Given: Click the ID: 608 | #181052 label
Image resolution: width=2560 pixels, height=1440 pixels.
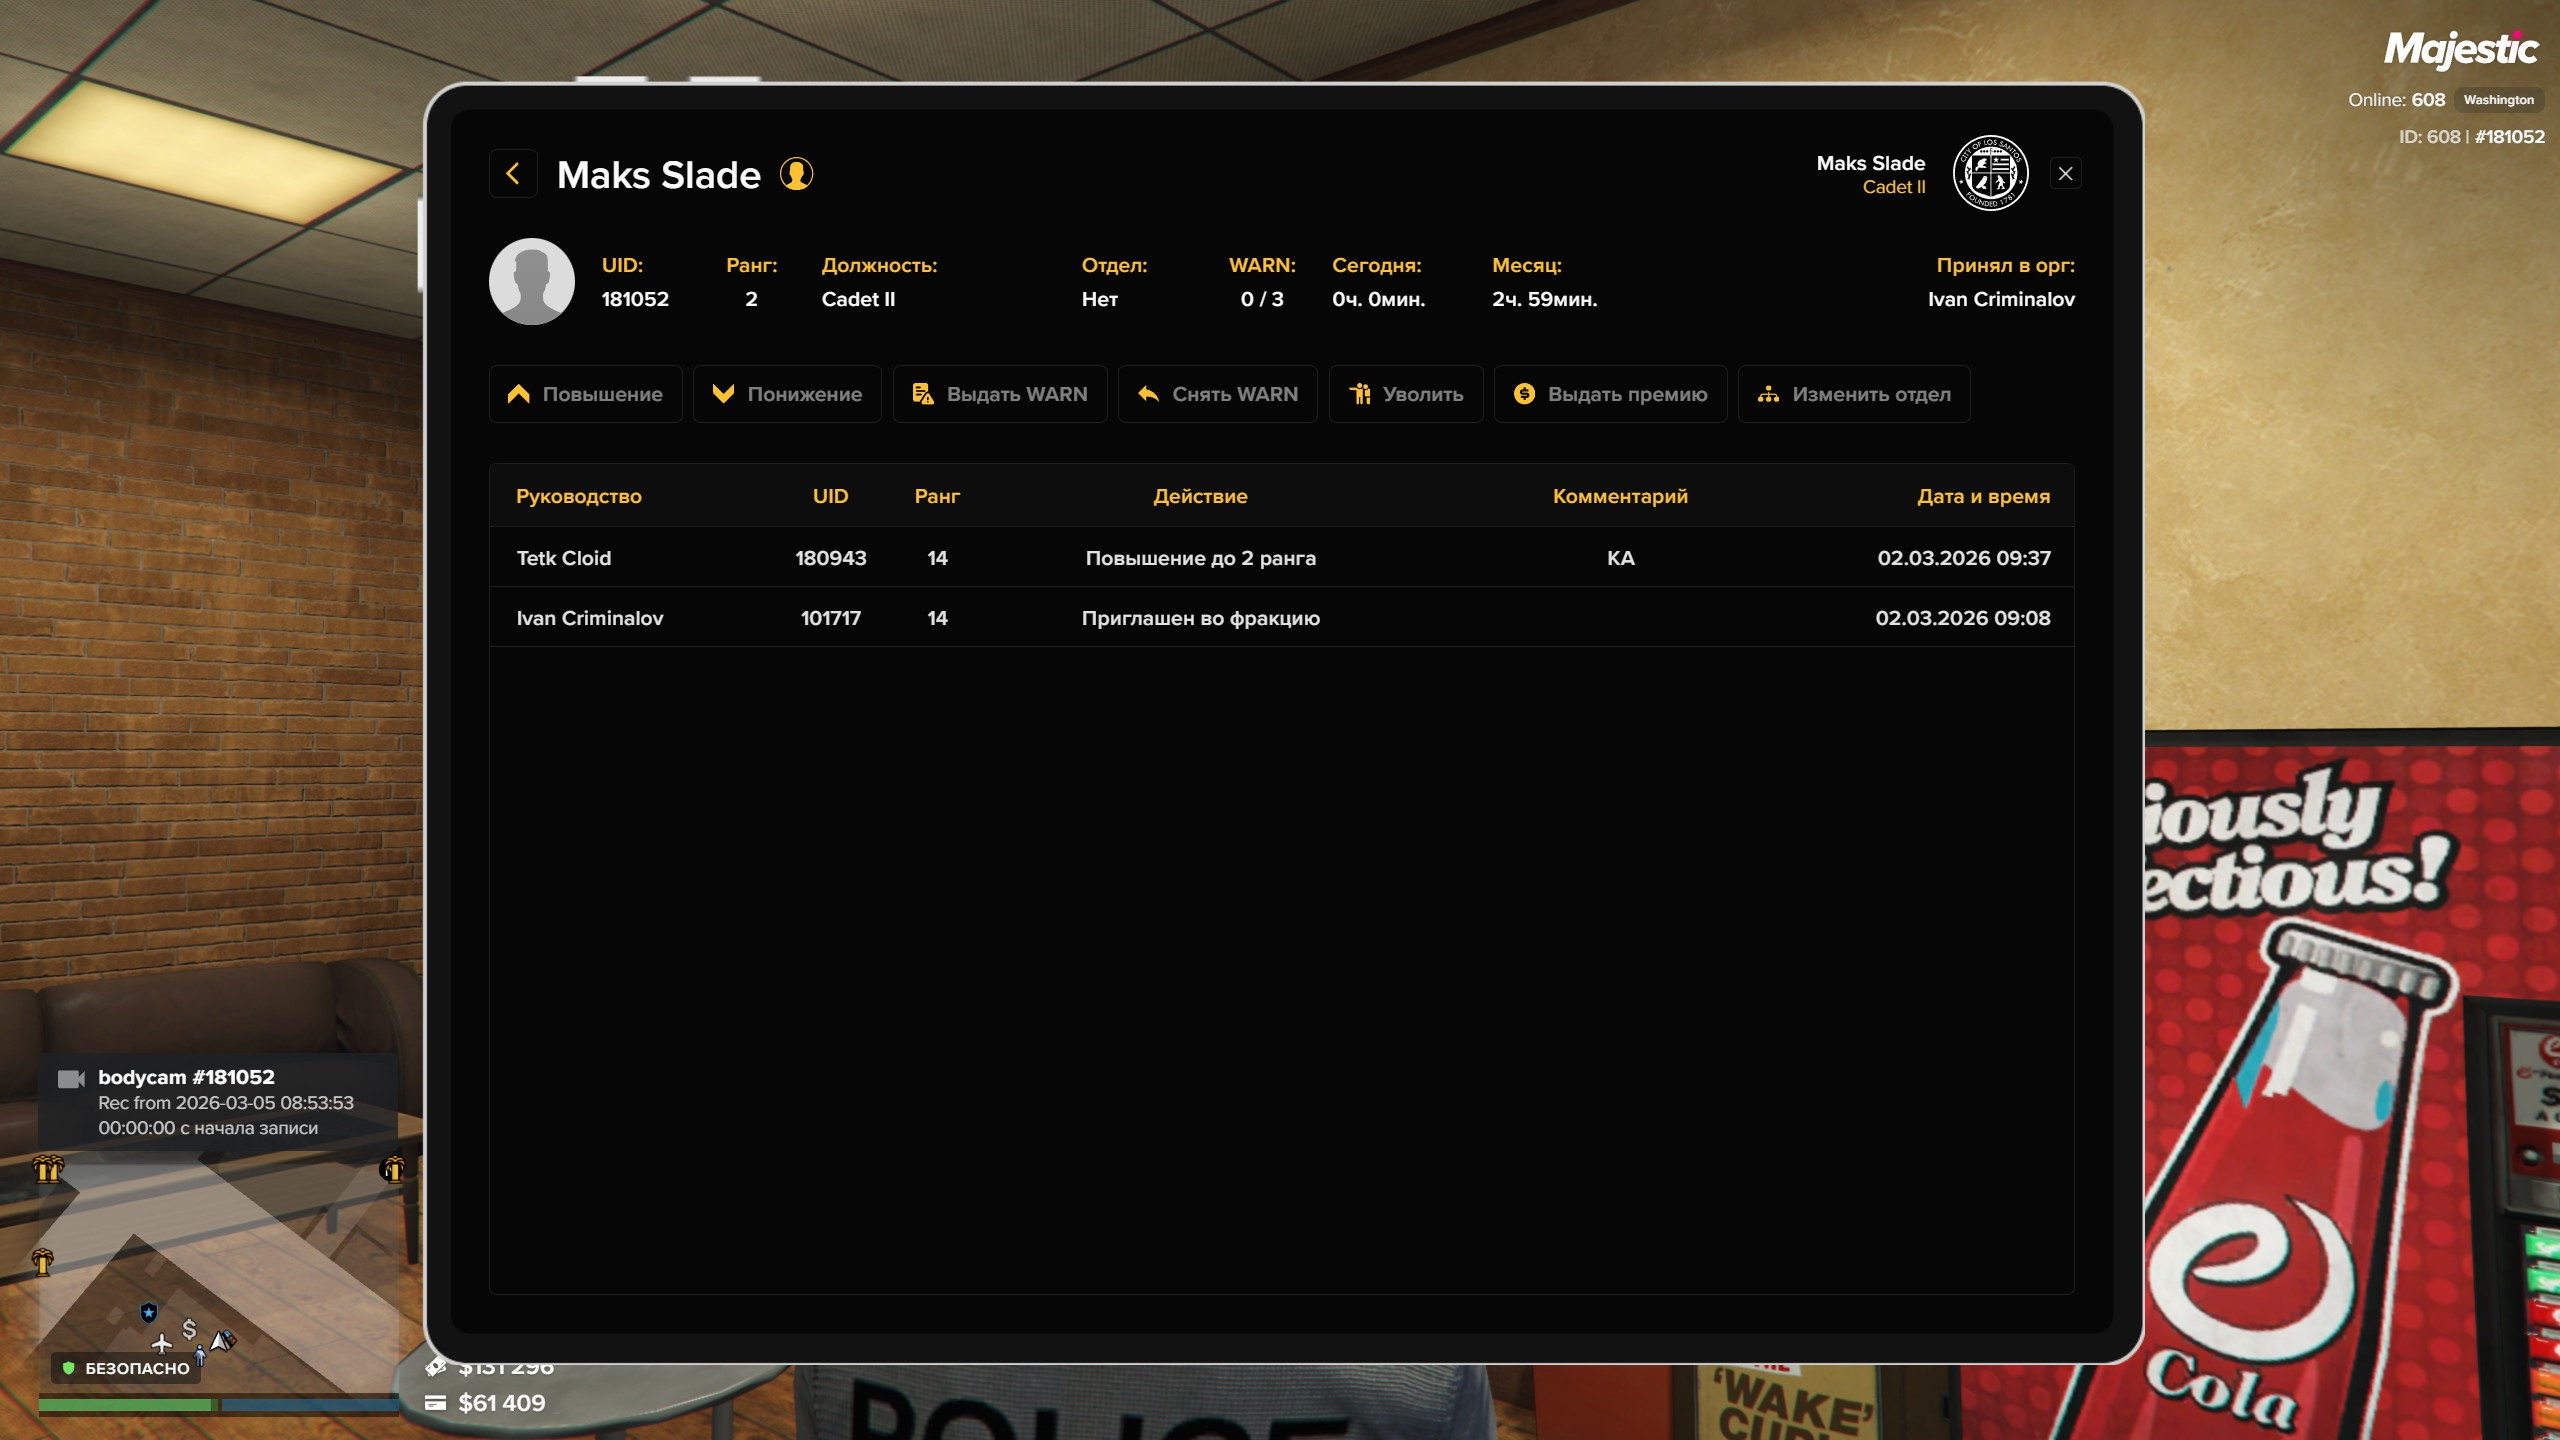Looking at the screenshot, I should pyautogui.click(x=2471, y=137).
